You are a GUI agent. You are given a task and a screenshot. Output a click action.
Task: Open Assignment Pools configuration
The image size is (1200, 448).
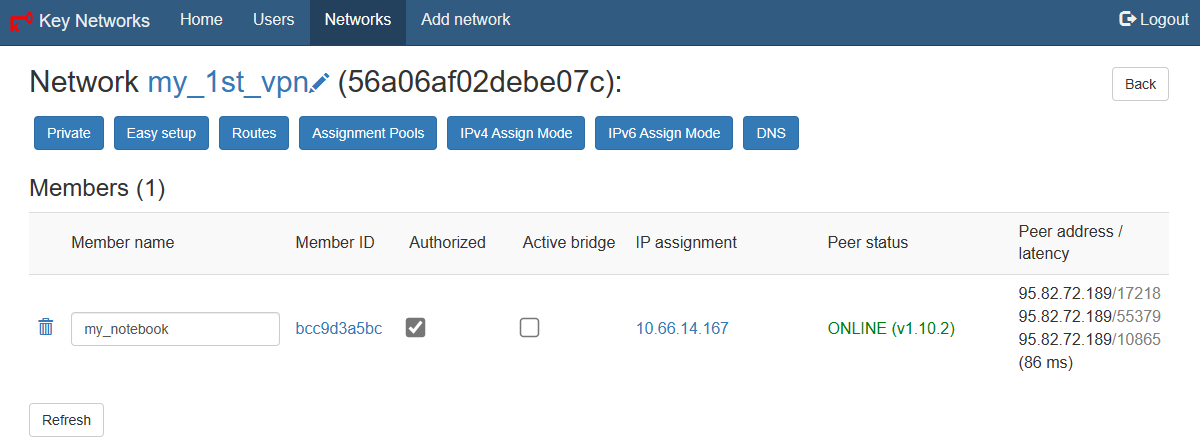coord(368,133)
